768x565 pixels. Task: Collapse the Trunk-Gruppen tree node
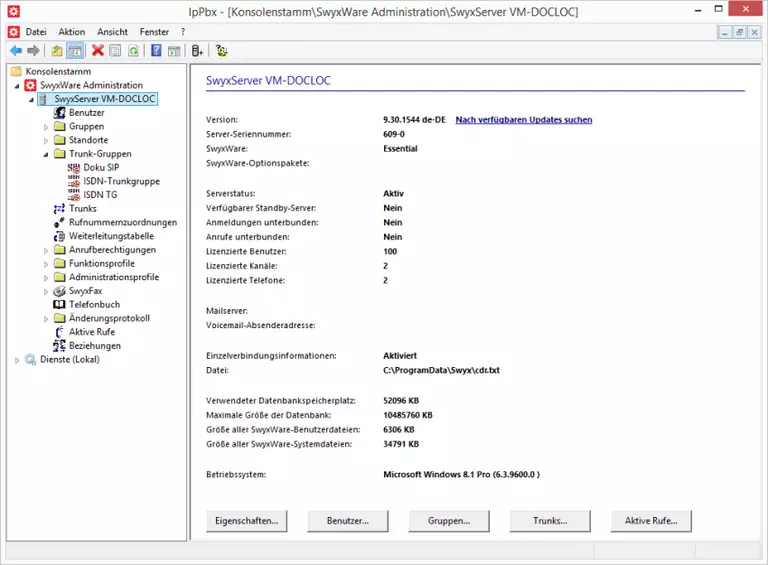pyautogui.click(x=45, y=155)
